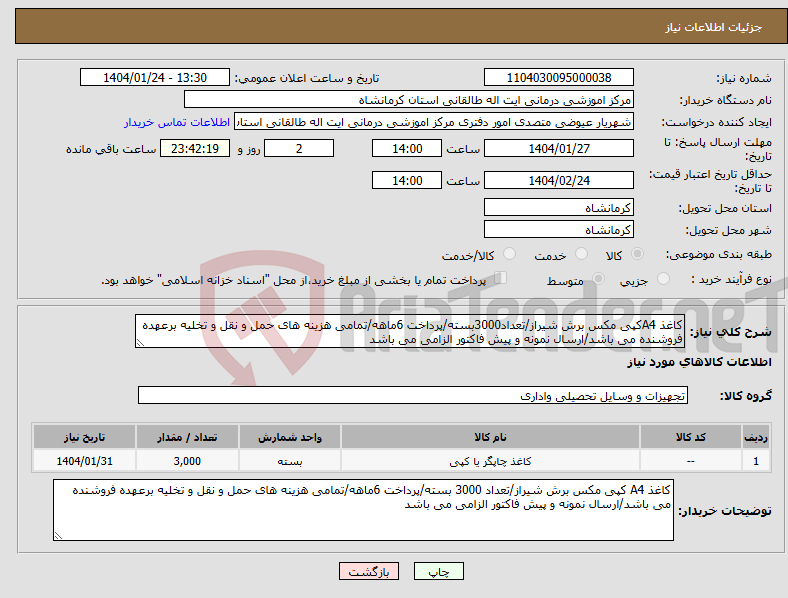Click item name کاغذ چاپگر یا کپی
788x598 pixels.
[x=490, y=461]
